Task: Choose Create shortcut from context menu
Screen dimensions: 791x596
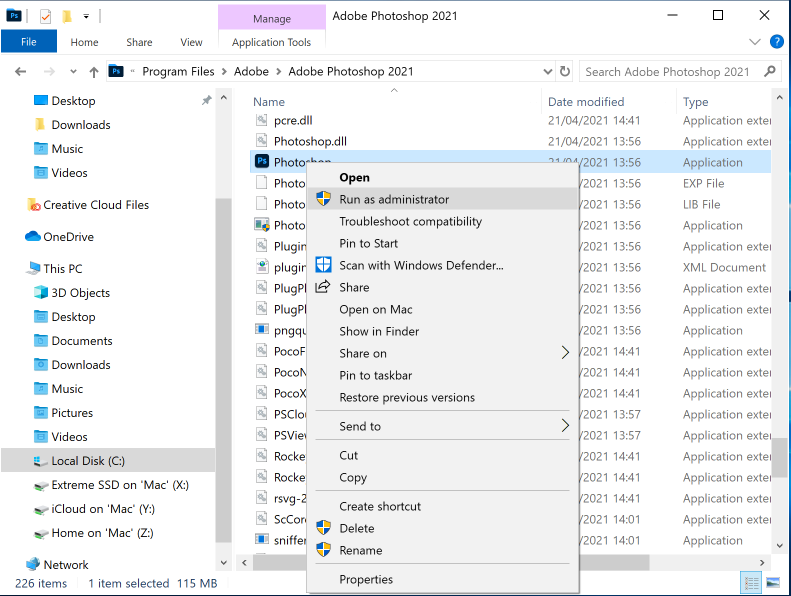Action: click(443, 506)
